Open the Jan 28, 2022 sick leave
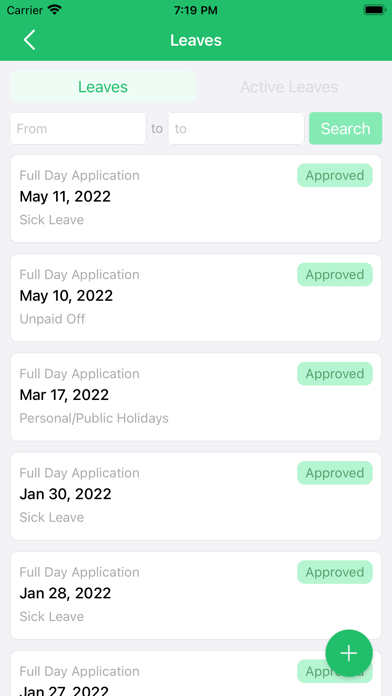Screen dimensions: 392x696 [196, 595]
